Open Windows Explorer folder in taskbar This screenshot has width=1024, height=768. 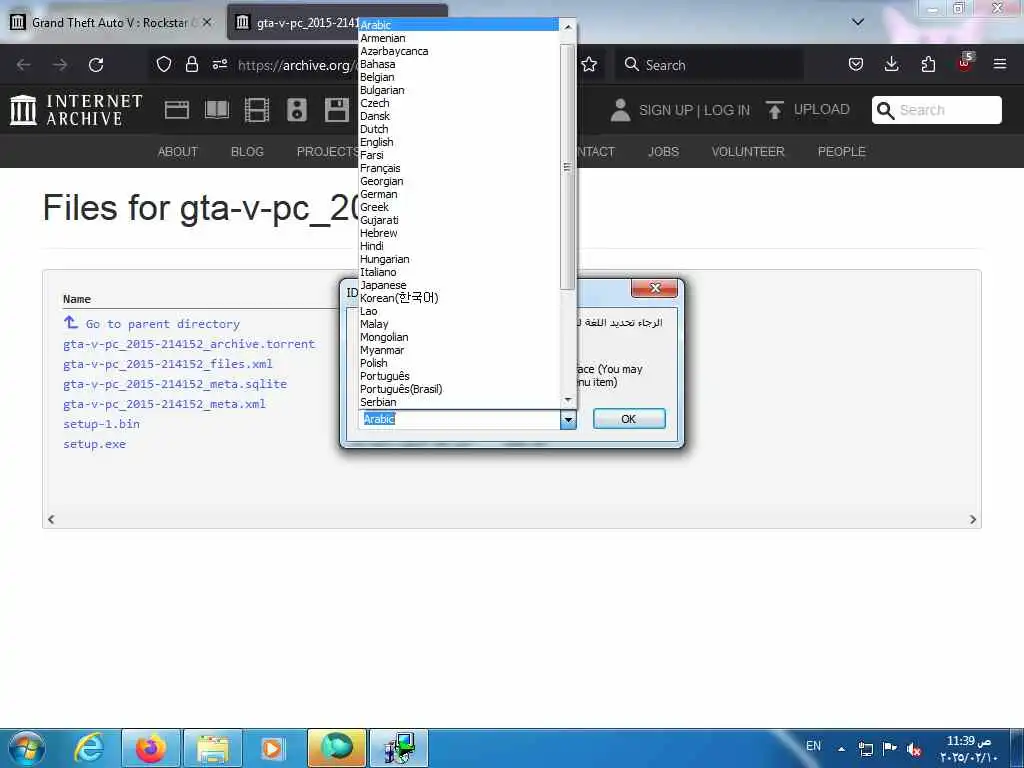[213, 748]
